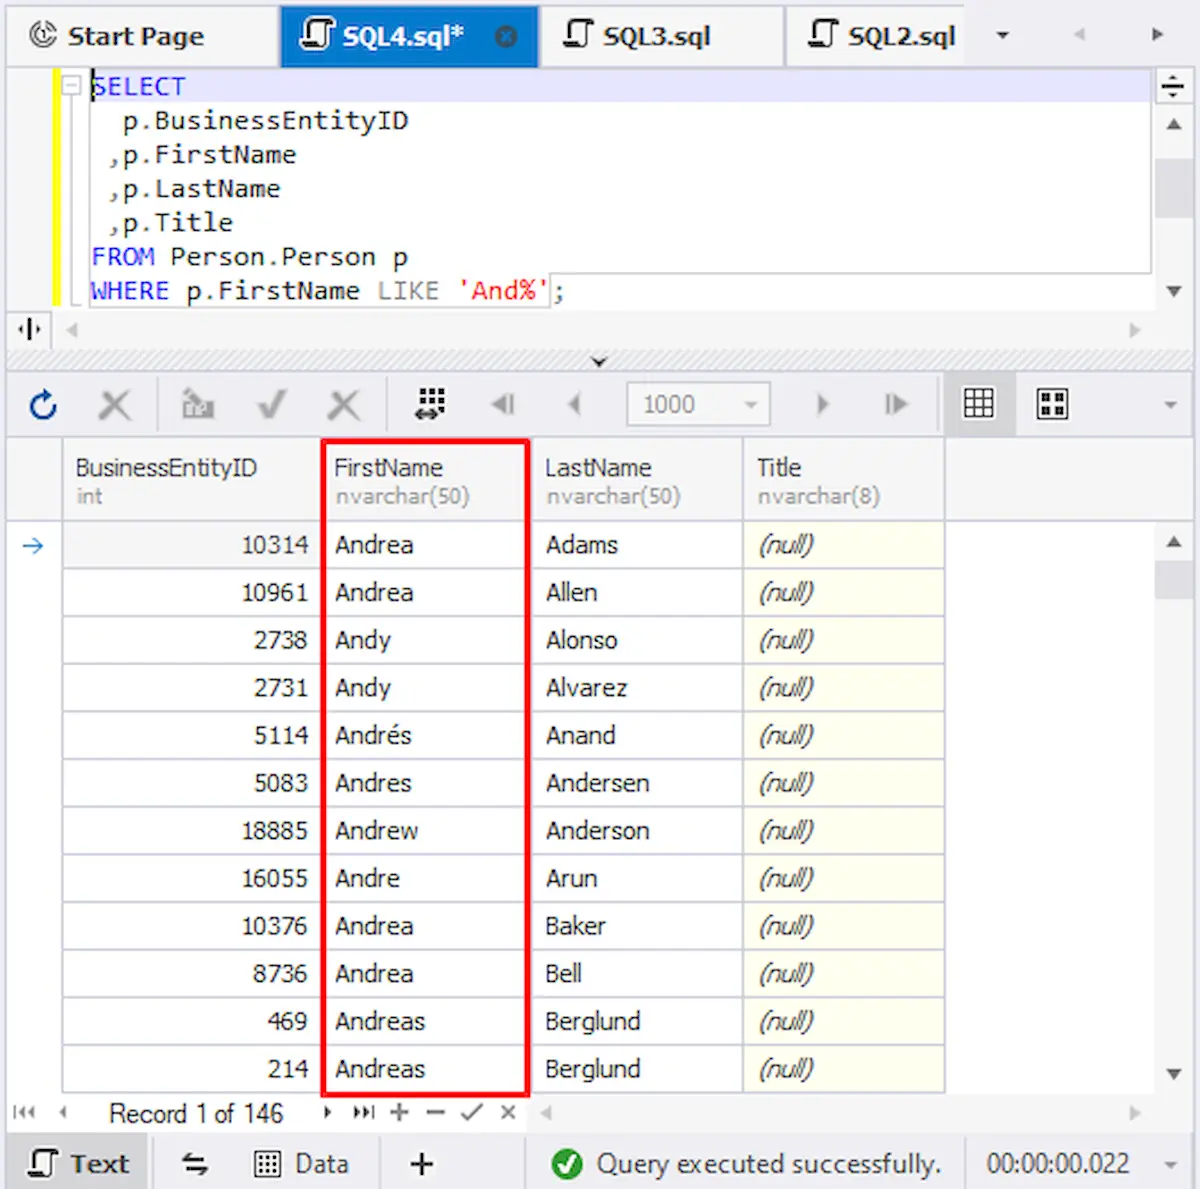Click the rollback changes X icon
1200x1189 pixels.
point(343,404)
